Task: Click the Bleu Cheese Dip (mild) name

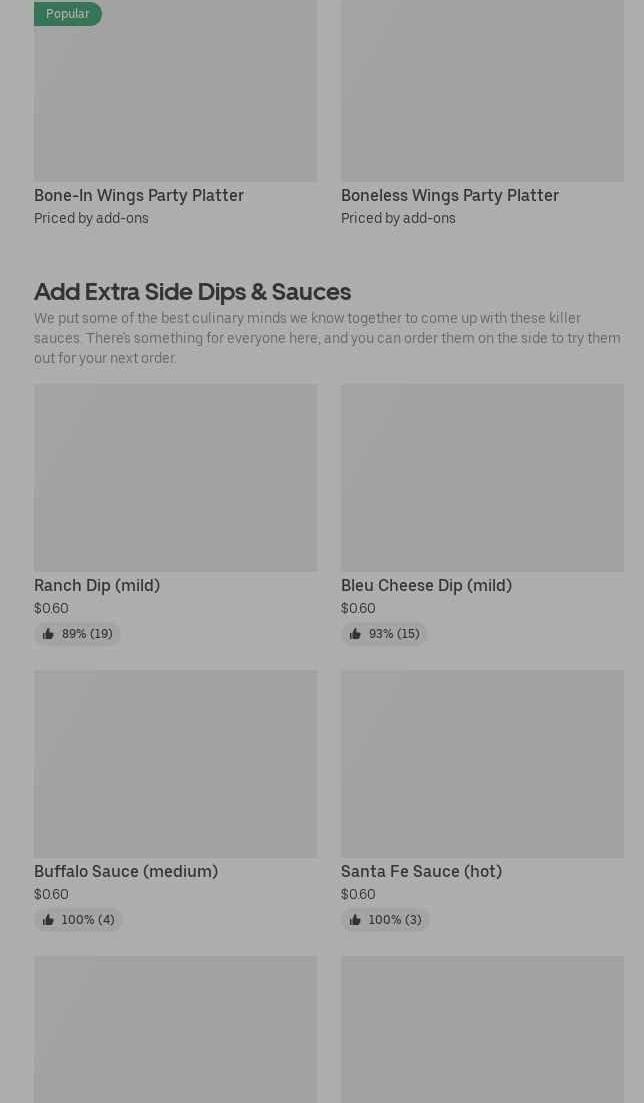Action: (x=427, y=585)
